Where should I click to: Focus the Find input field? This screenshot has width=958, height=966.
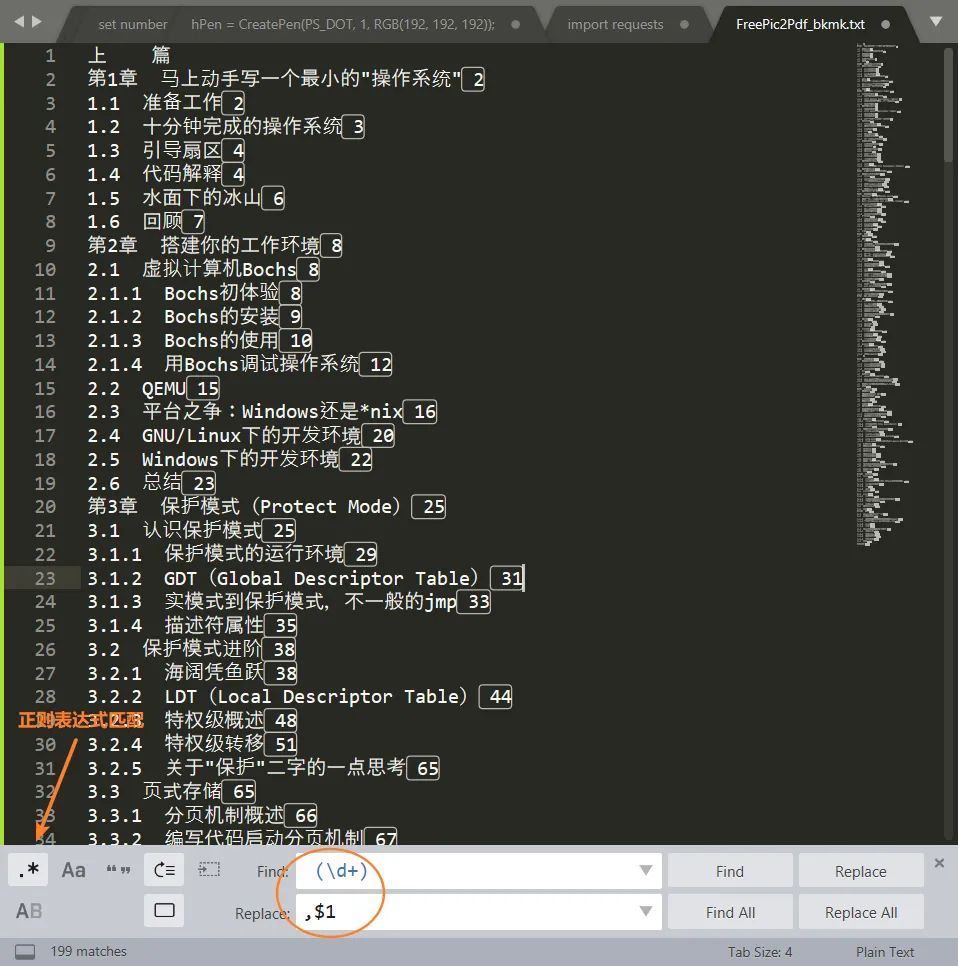click(x=478, y=871)
